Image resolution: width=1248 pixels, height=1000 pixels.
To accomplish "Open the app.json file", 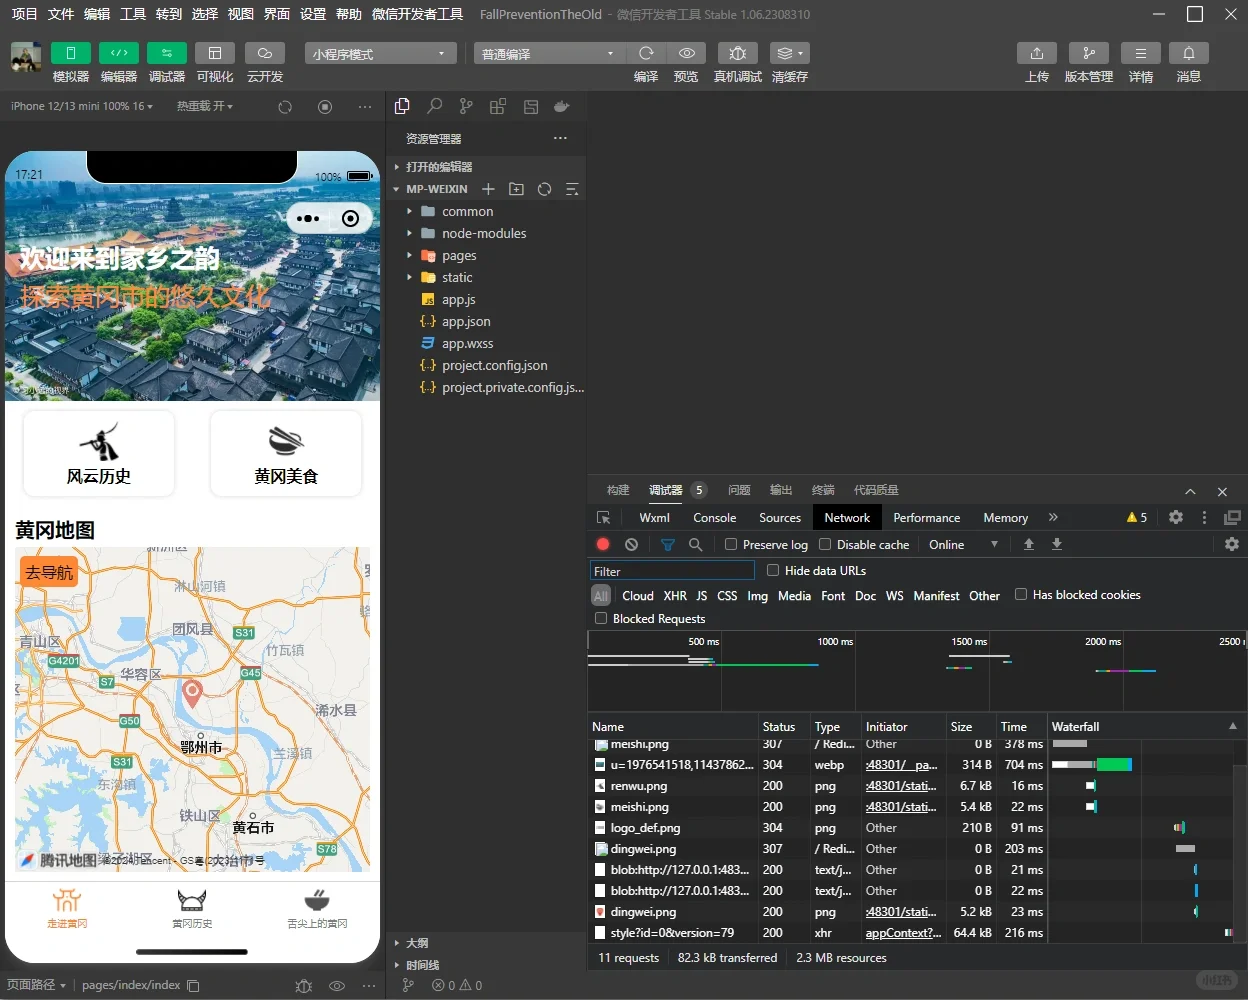I will (x=486, y=321).
